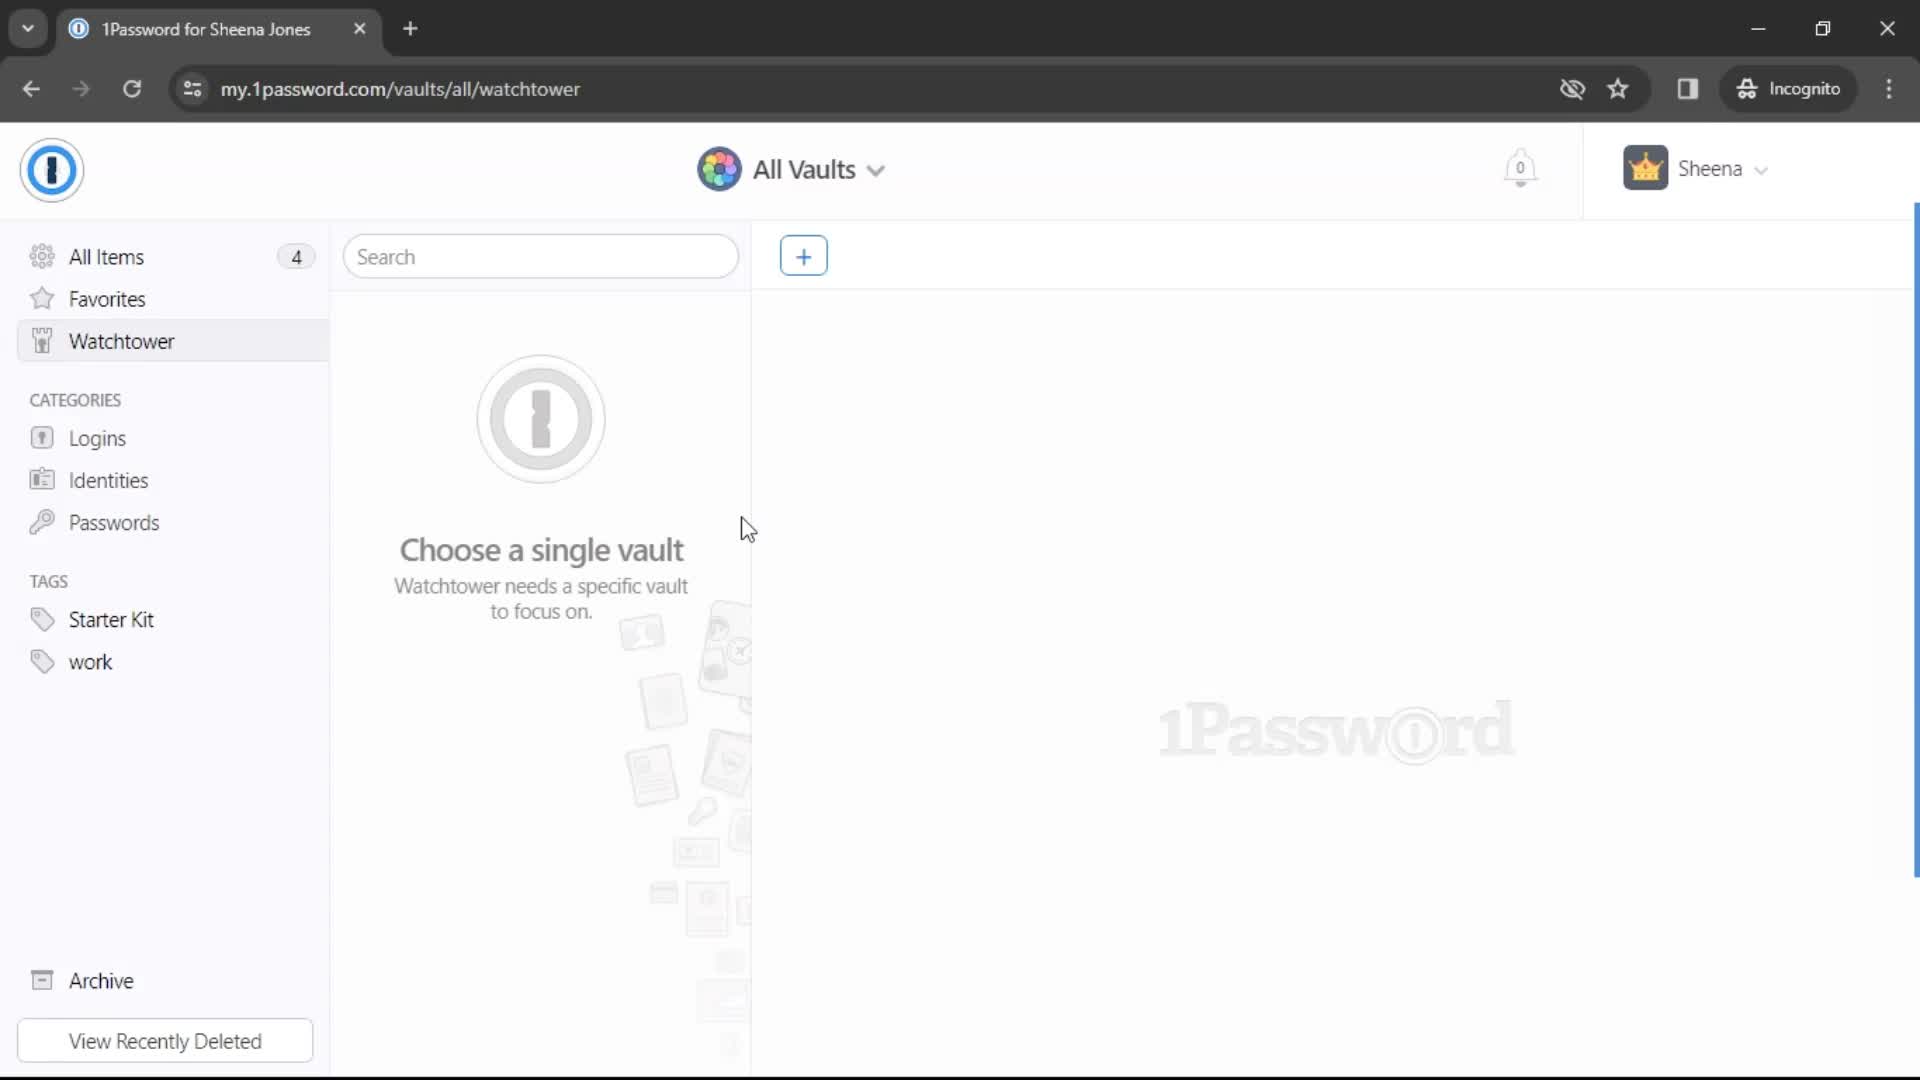Click the 1Password logo icon
This screenshot has height=1080, width=1920.
[51, 169]
